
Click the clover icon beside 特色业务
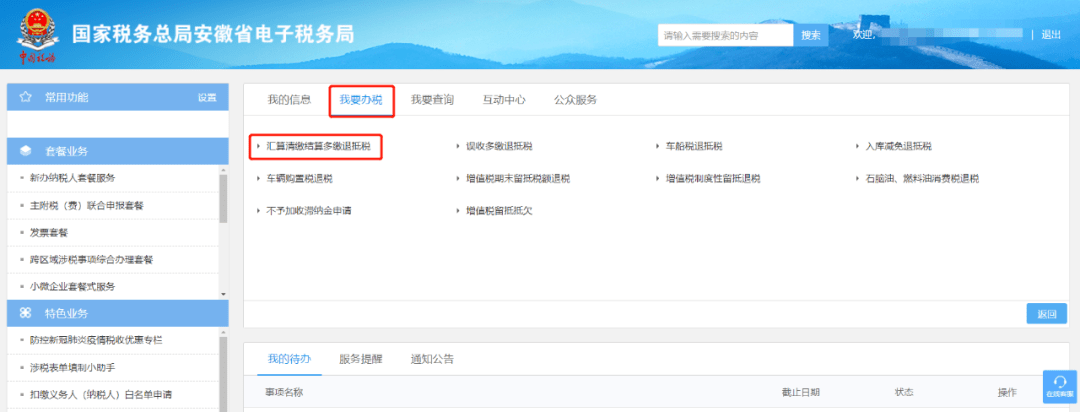26,313
